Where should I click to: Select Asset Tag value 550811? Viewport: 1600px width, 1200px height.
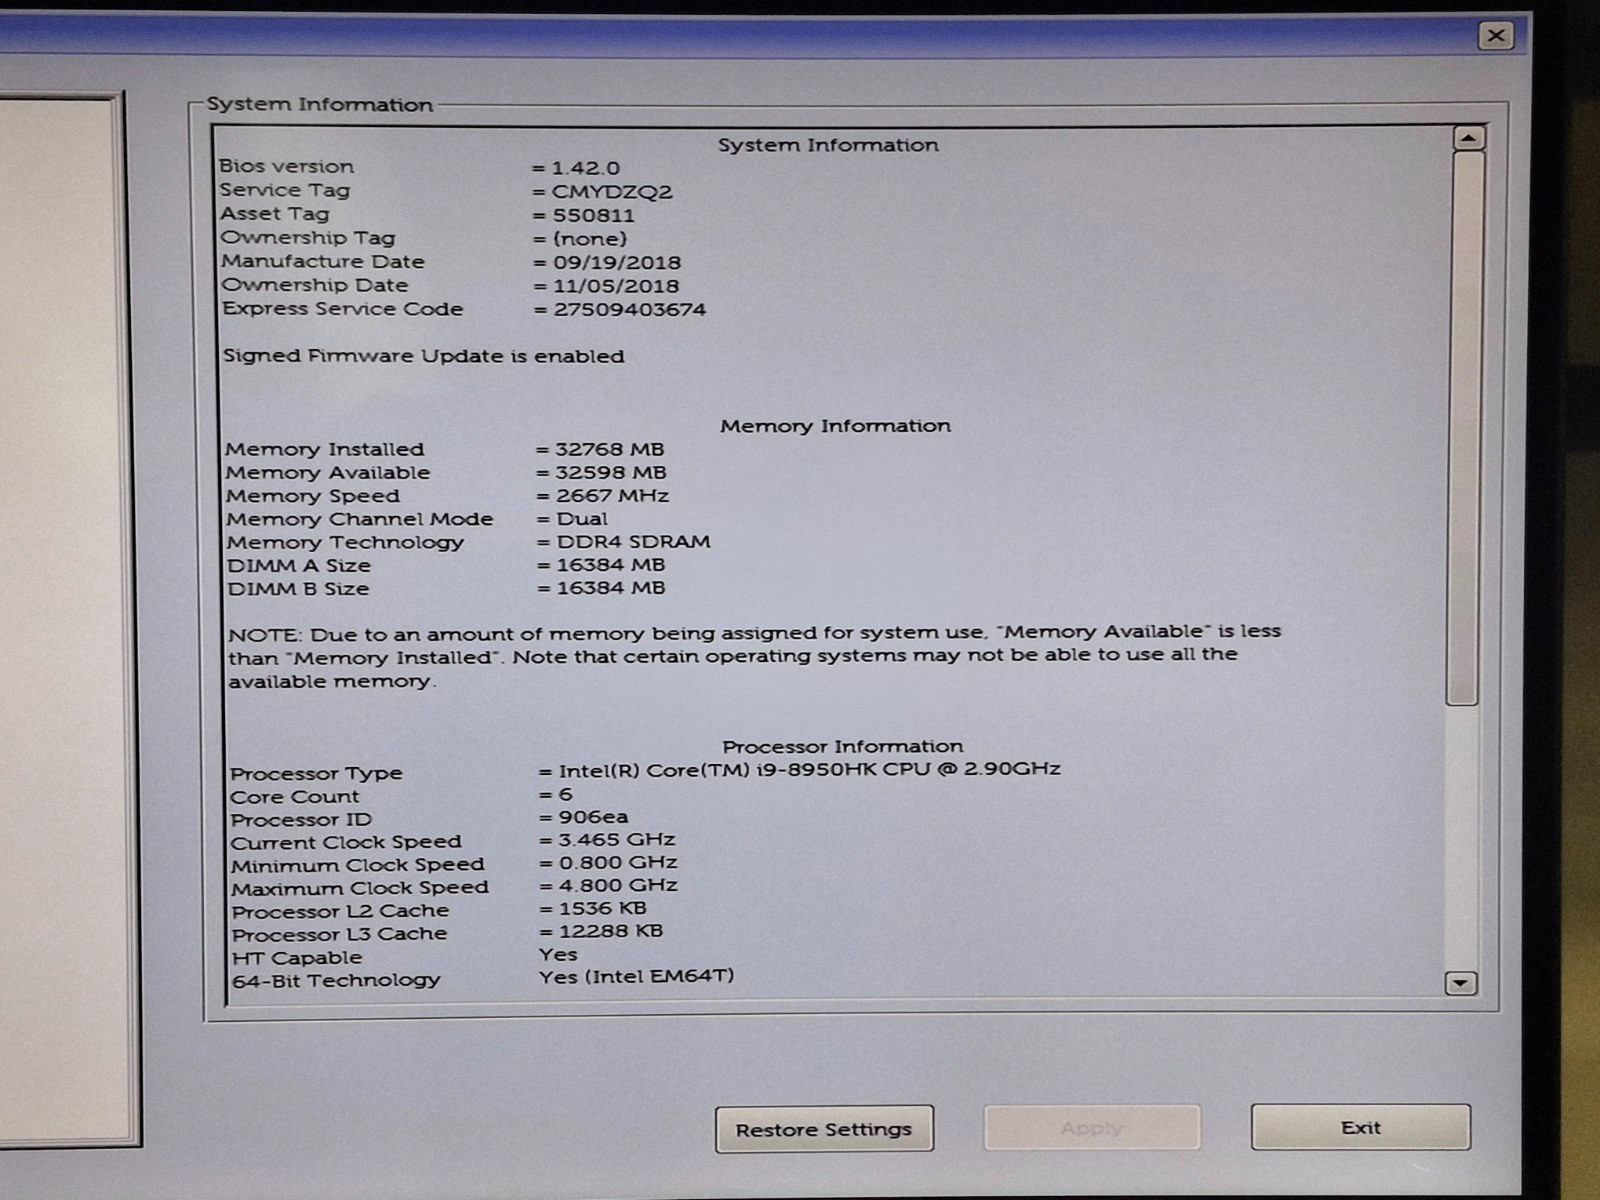pos(593,215)
